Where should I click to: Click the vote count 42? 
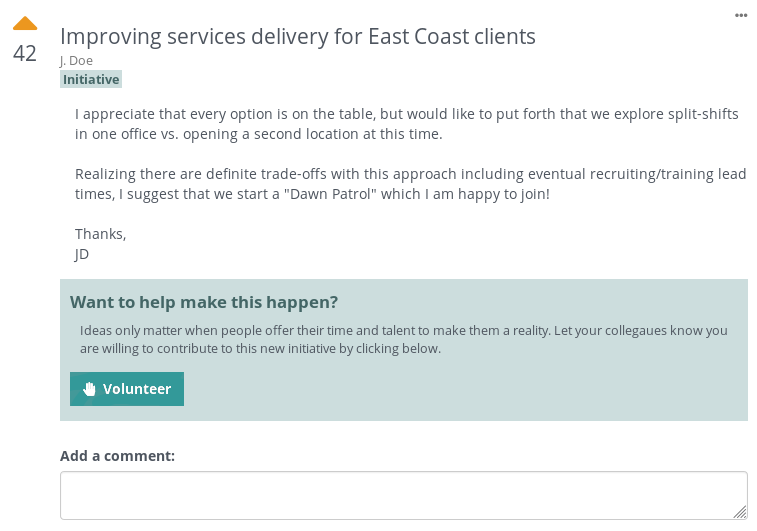[25, 53]
